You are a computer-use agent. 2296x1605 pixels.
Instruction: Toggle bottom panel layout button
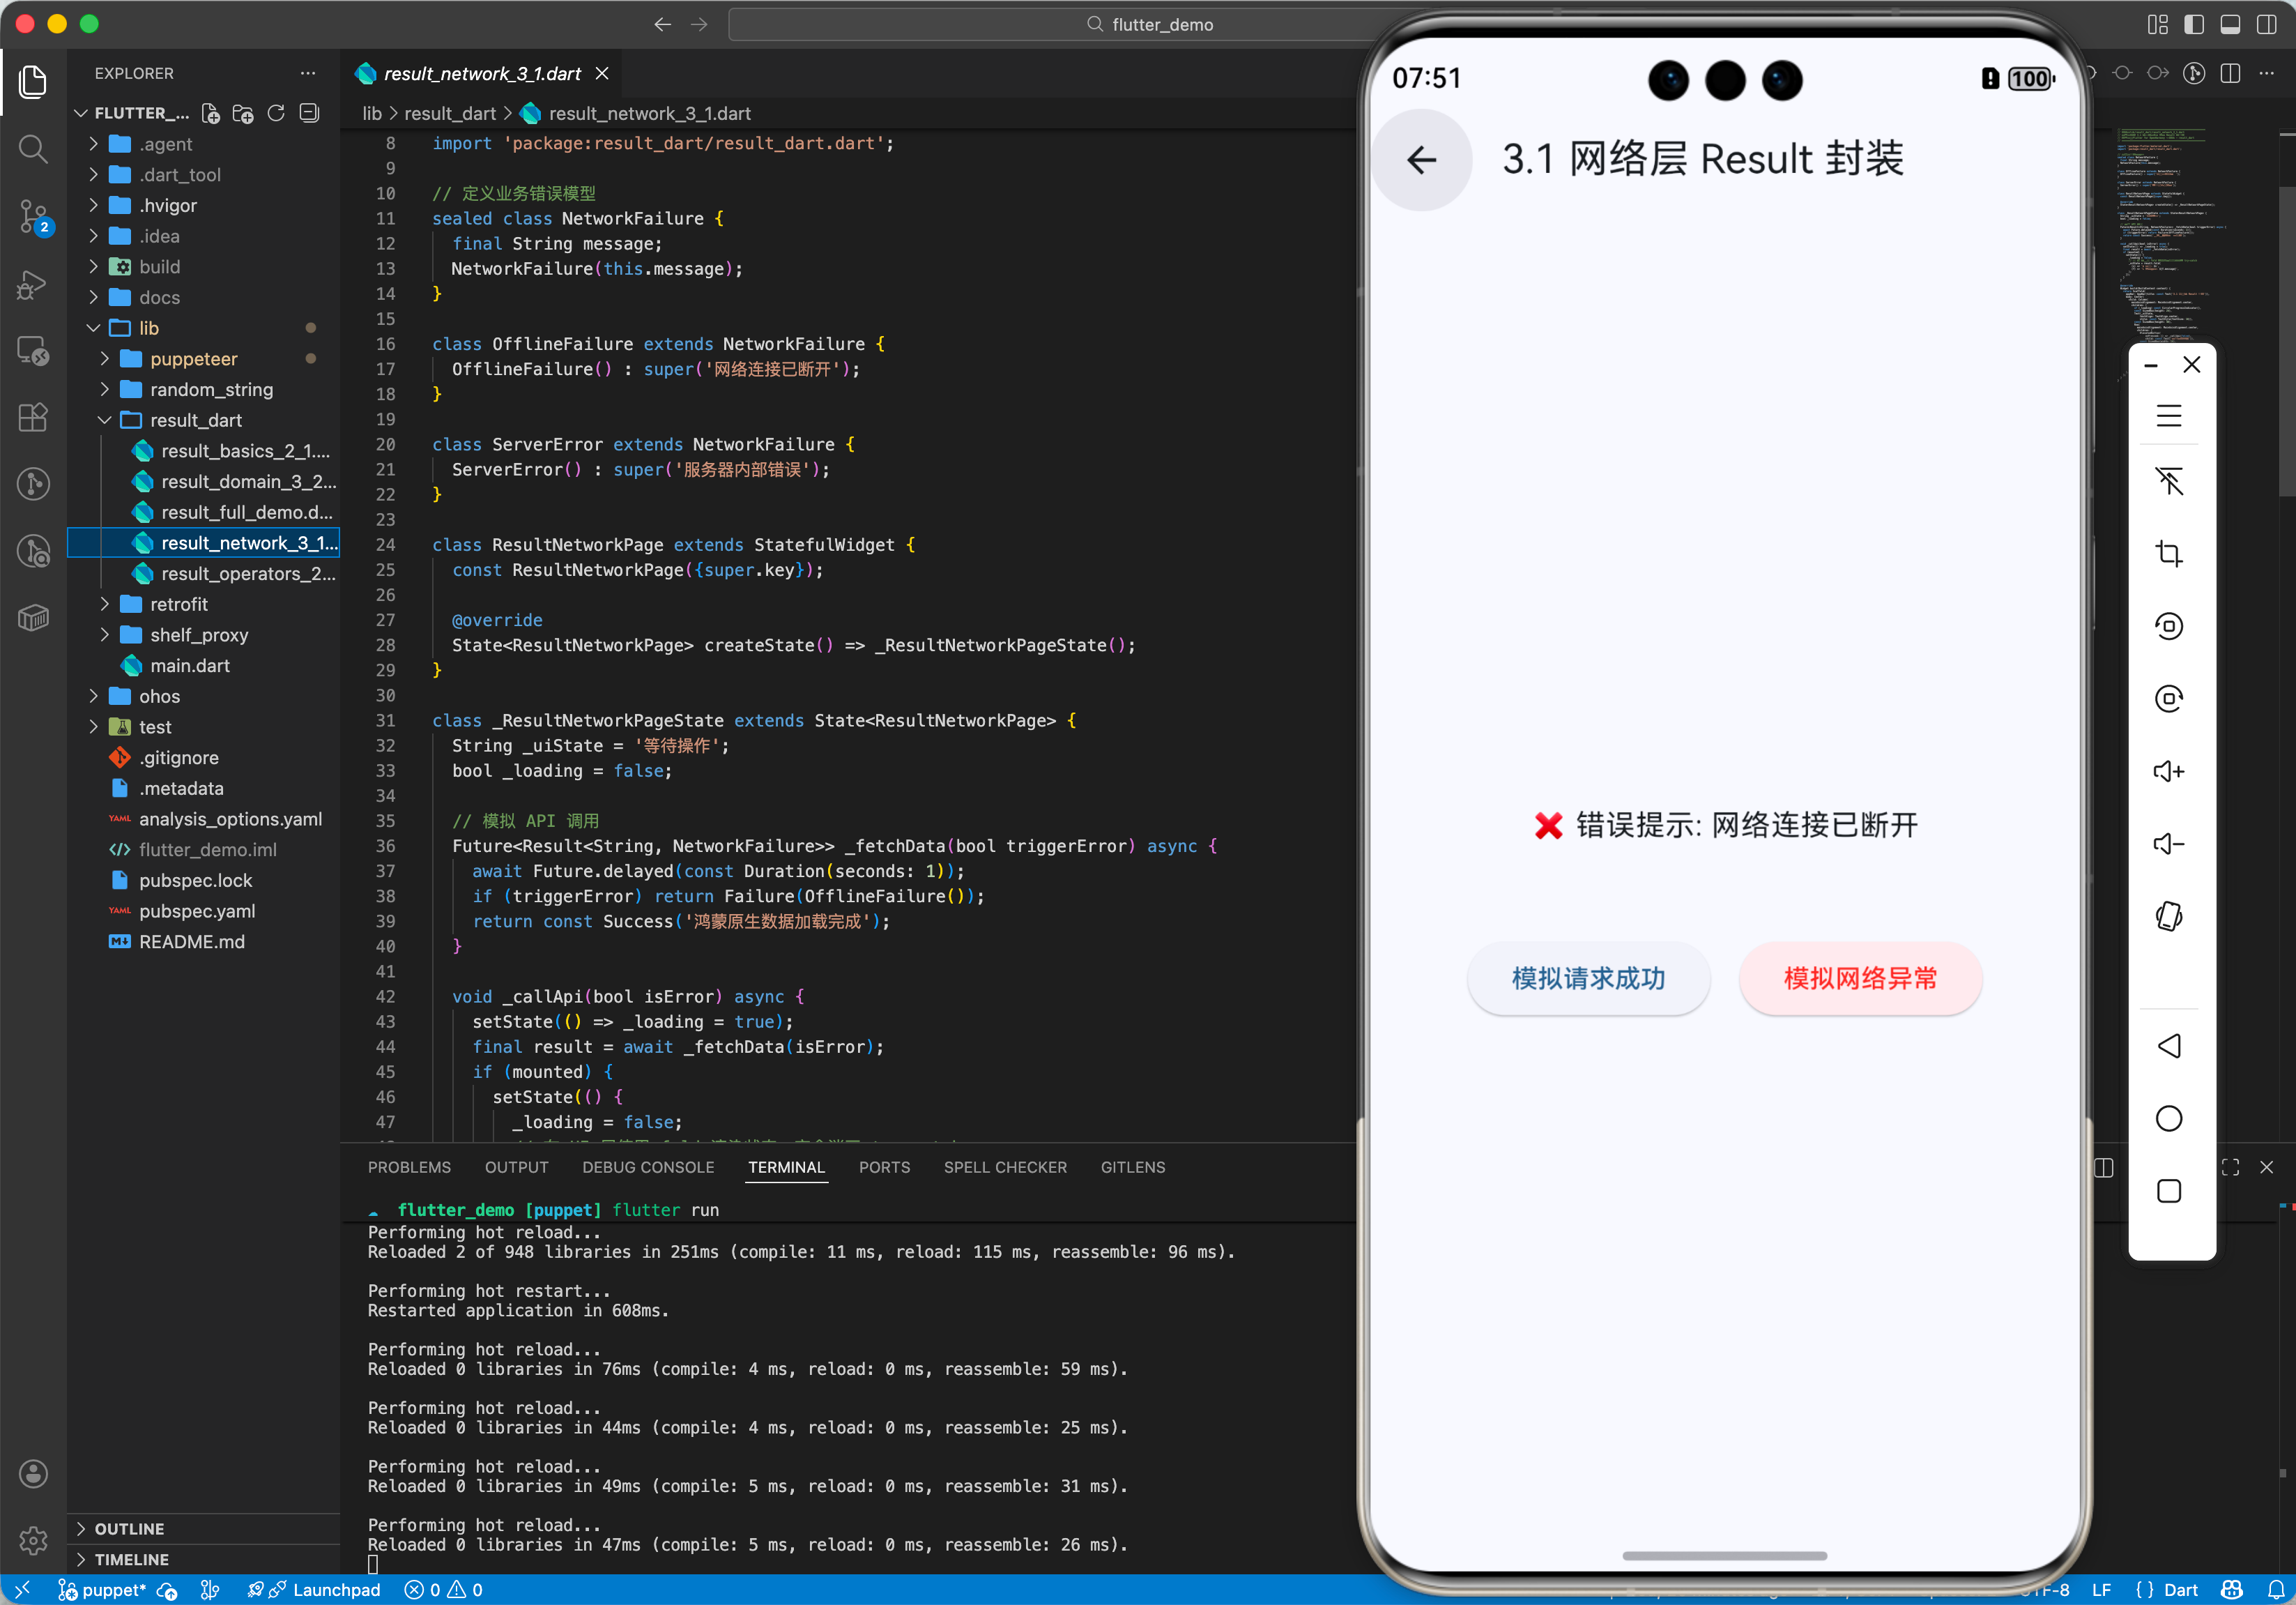point(2230,24)
